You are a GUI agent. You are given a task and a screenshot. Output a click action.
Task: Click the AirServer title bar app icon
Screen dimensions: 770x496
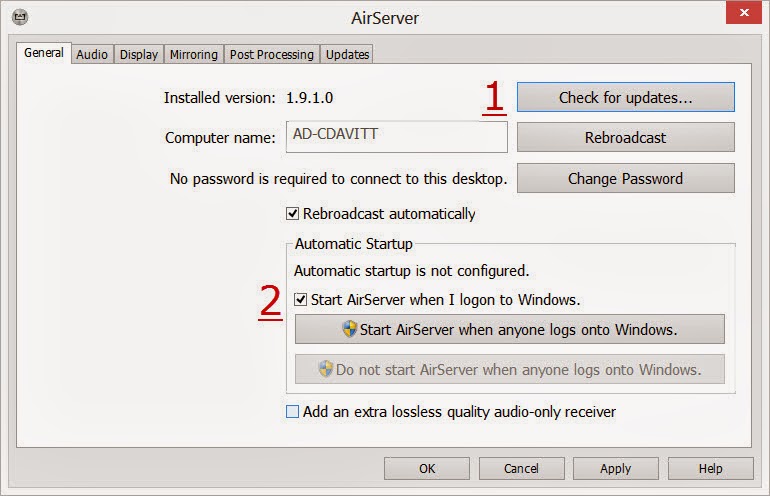click(x=20, y=17)
